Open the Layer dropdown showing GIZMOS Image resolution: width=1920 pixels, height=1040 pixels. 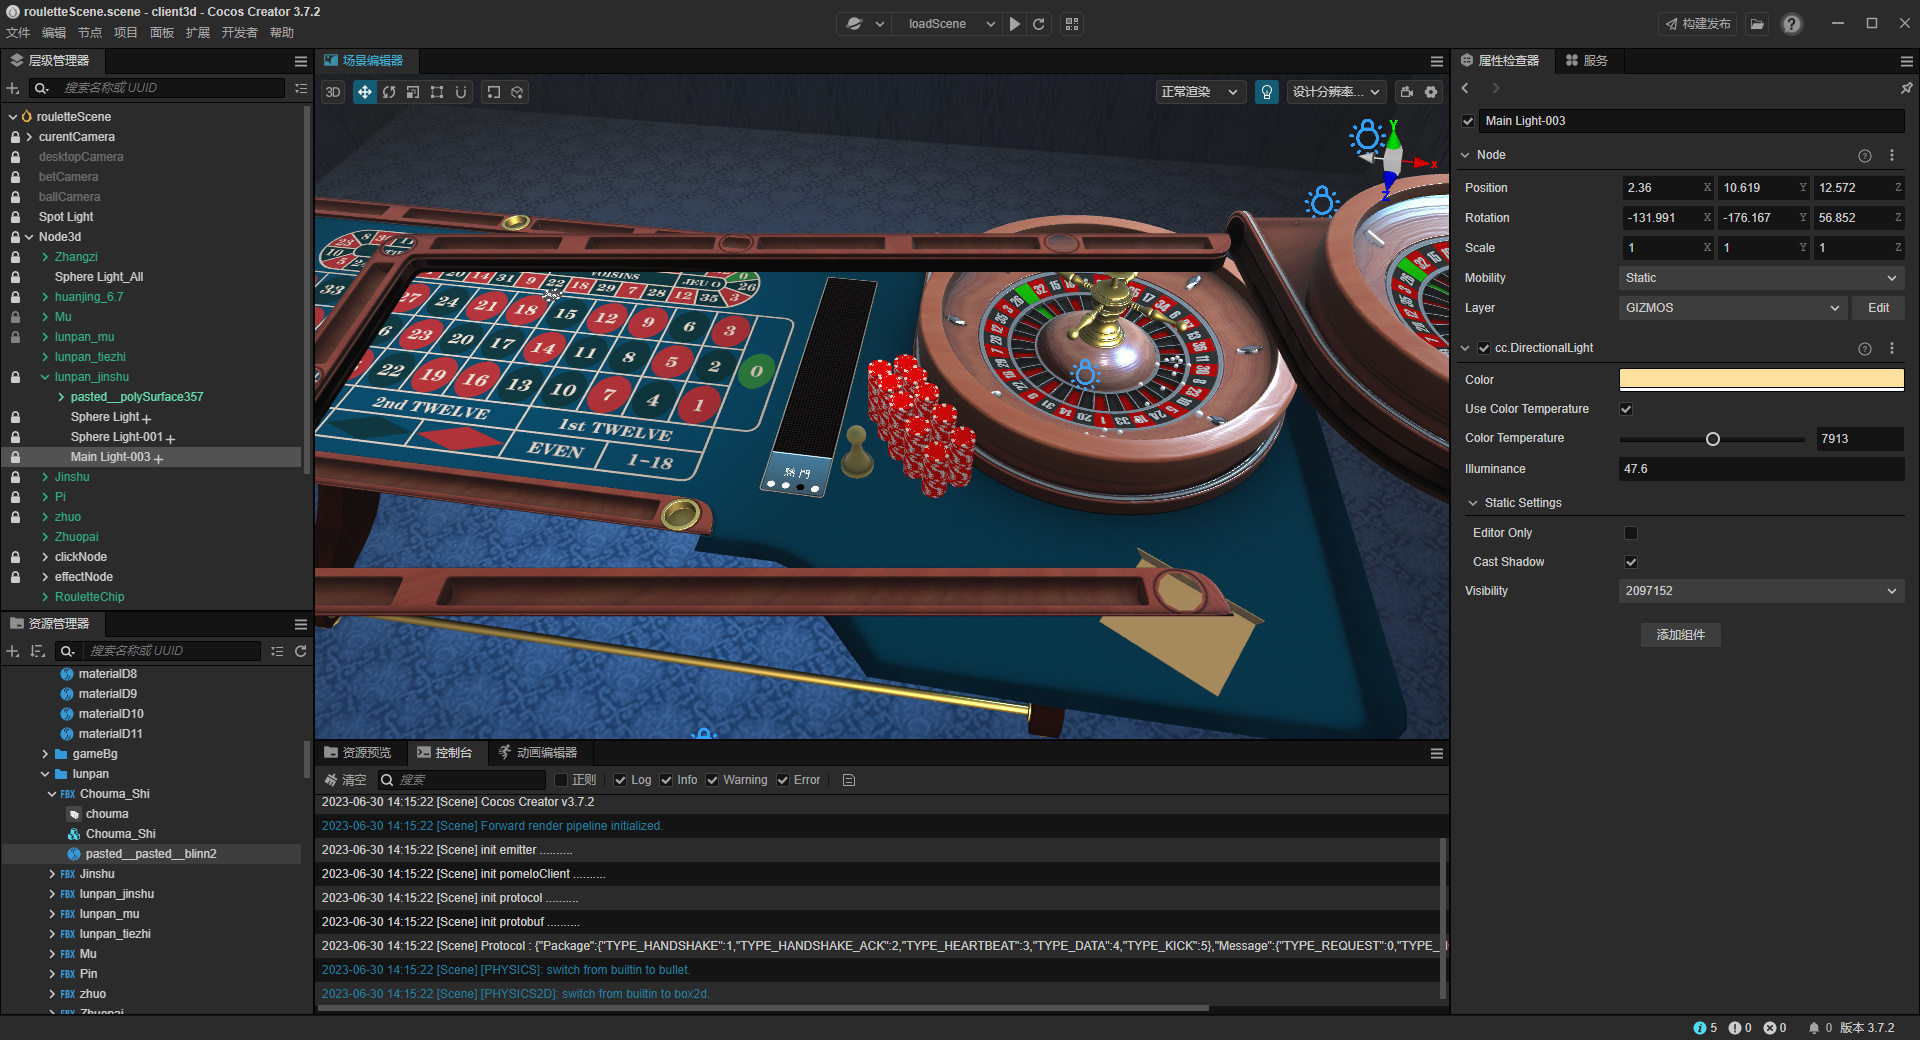(x=1732, y=308)
